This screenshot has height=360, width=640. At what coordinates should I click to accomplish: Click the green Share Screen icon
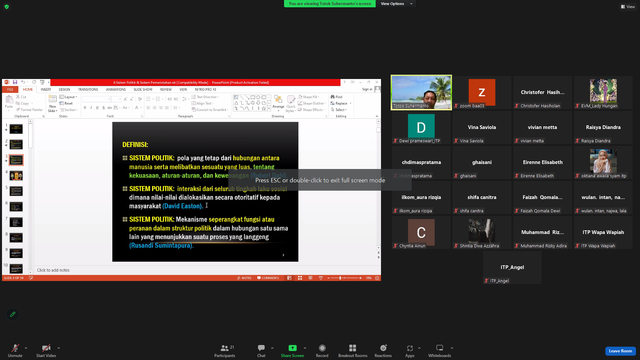(x=292, y=348)
